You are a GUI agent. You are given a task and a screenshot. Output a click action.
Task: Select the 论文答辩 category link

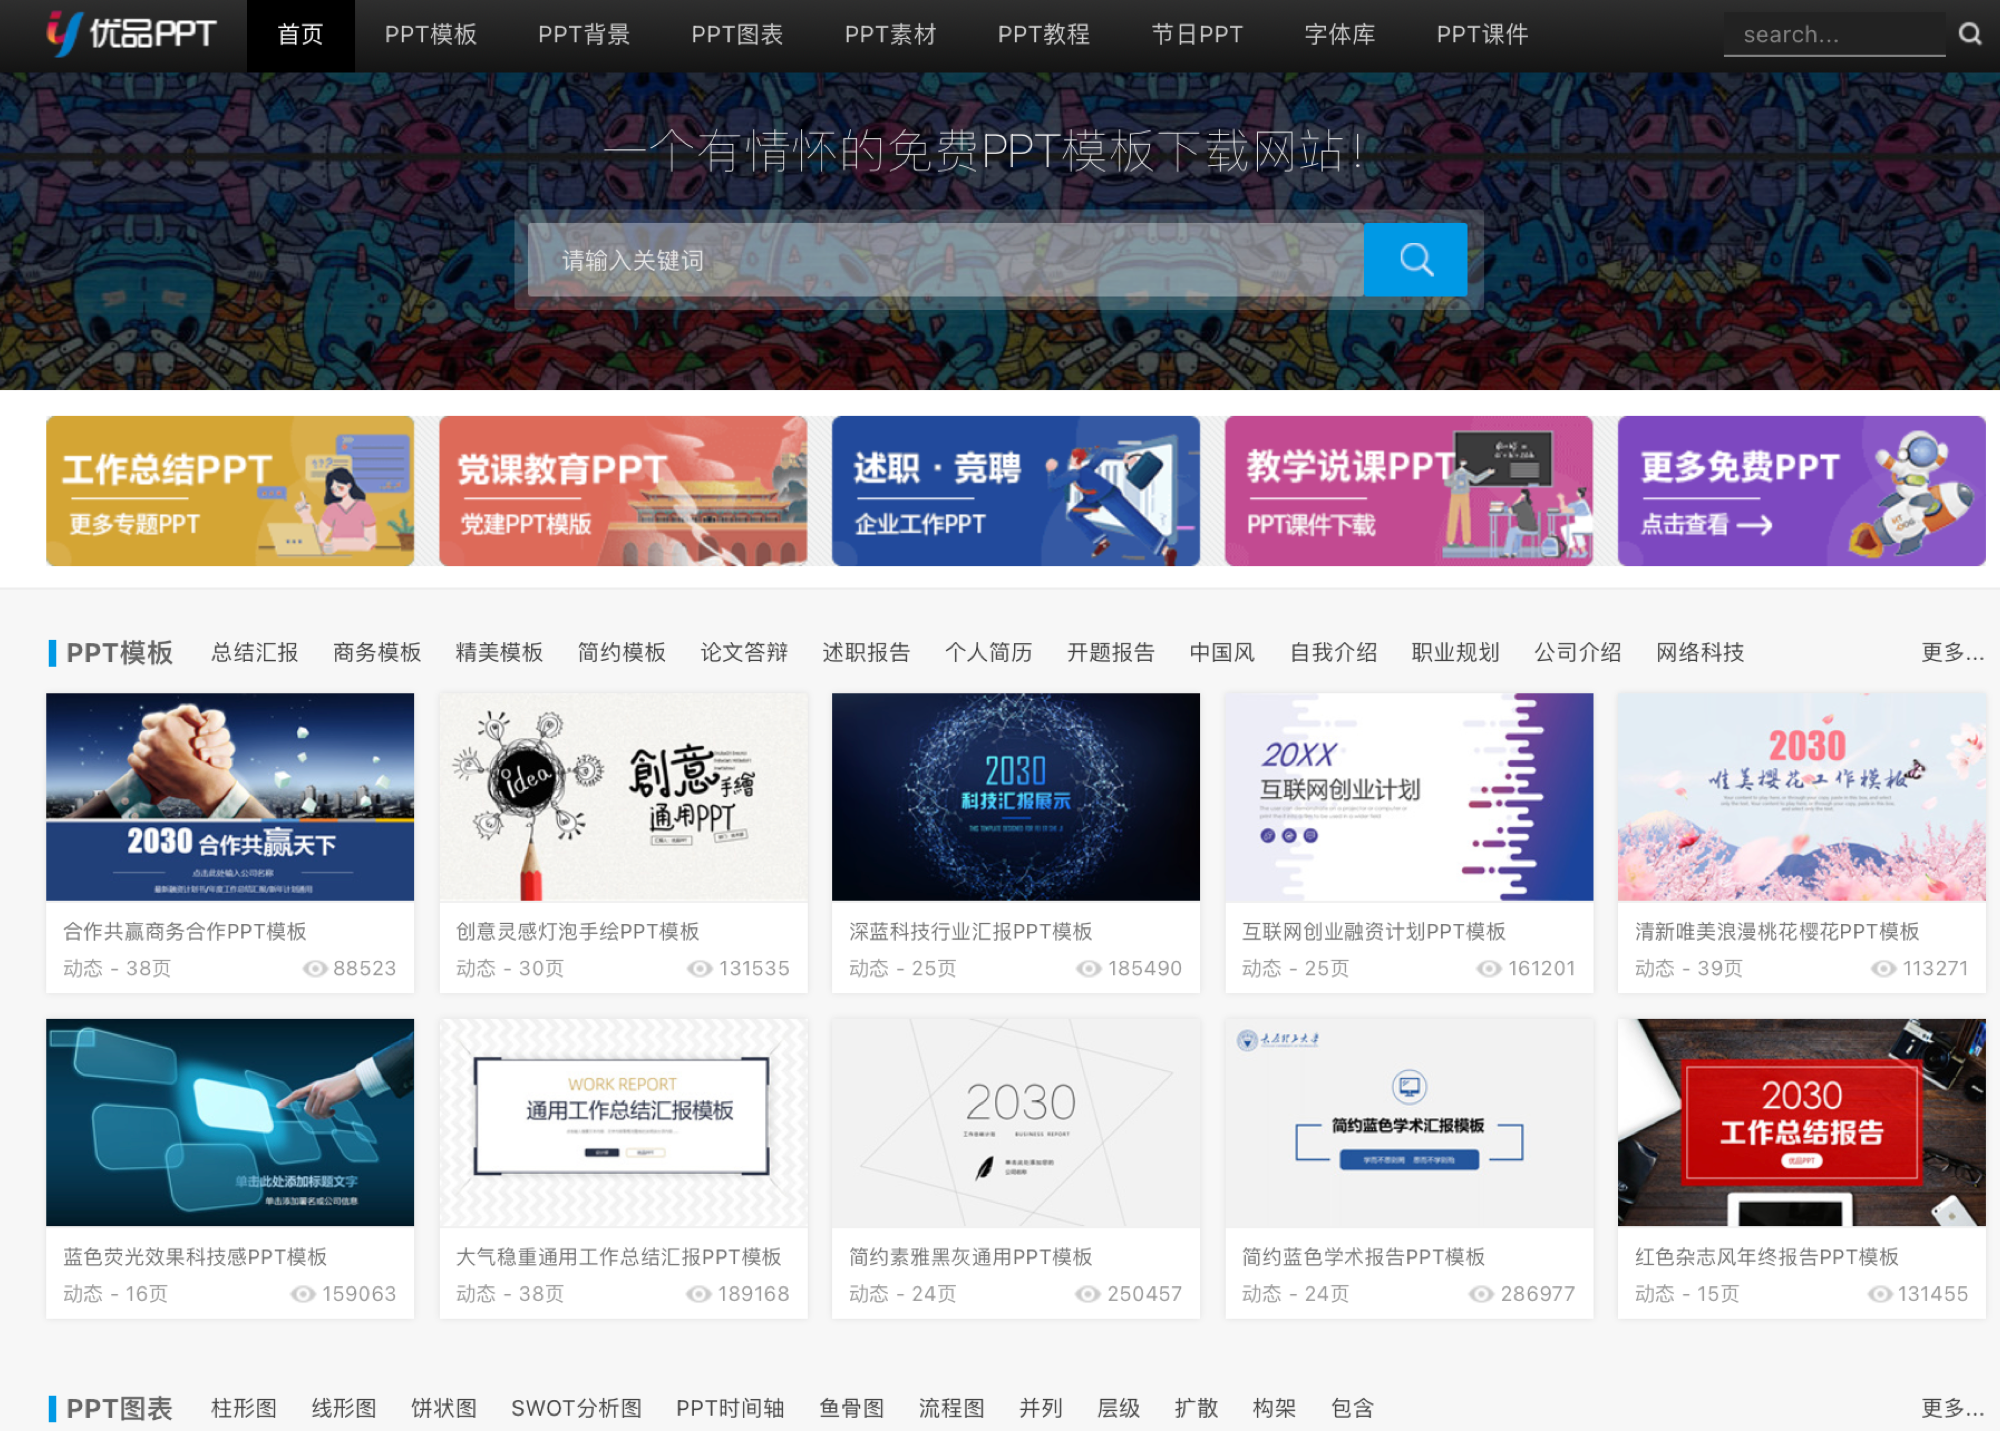(x=744, y=653)
